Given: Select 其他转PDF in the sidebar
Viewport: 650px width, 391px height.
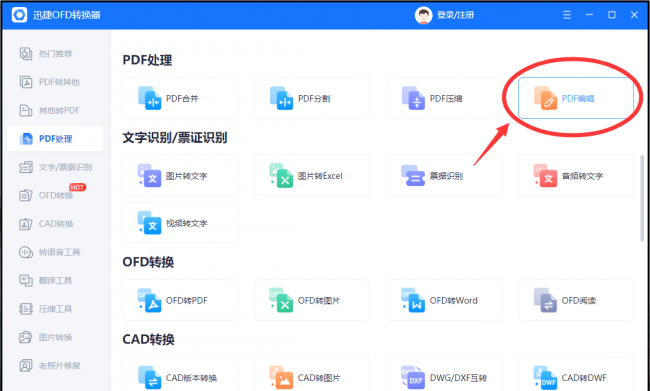Looking at the screenshot, I should click(55, 110).
